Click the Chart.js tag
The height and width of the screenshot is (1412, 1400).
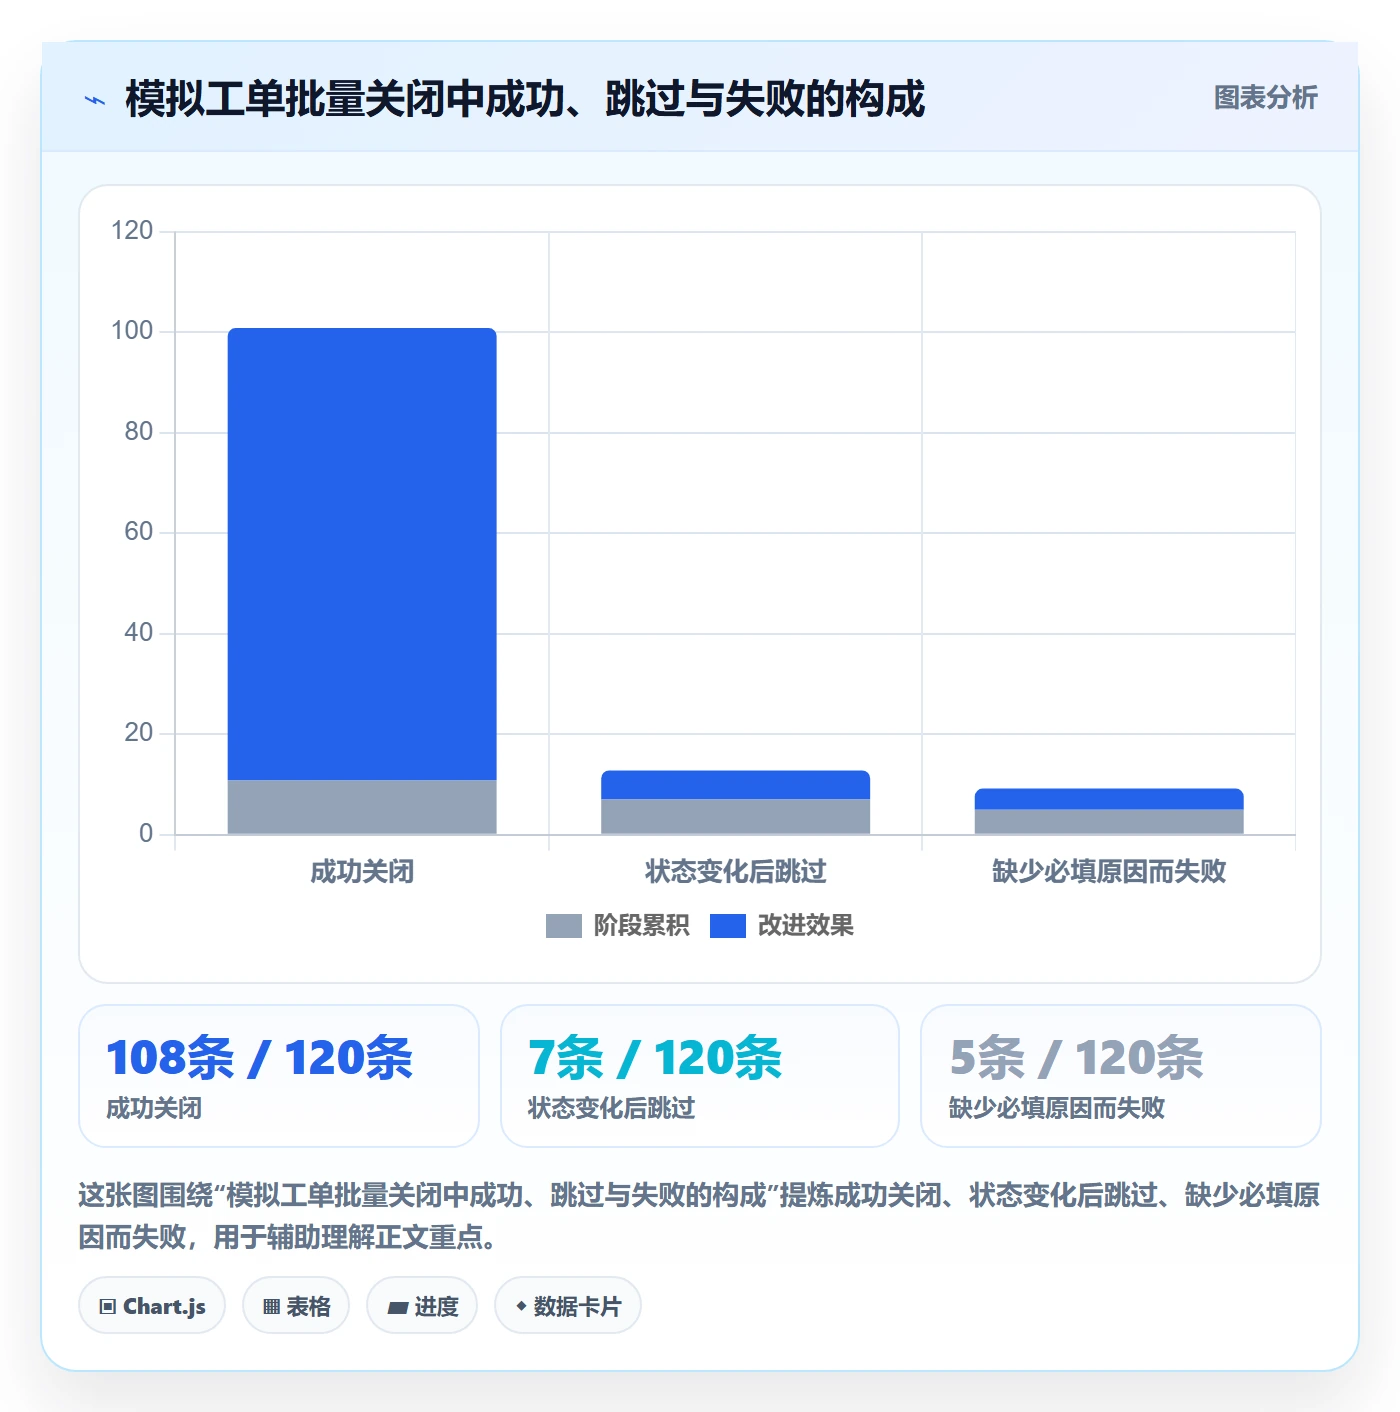tap(152, 1306)
